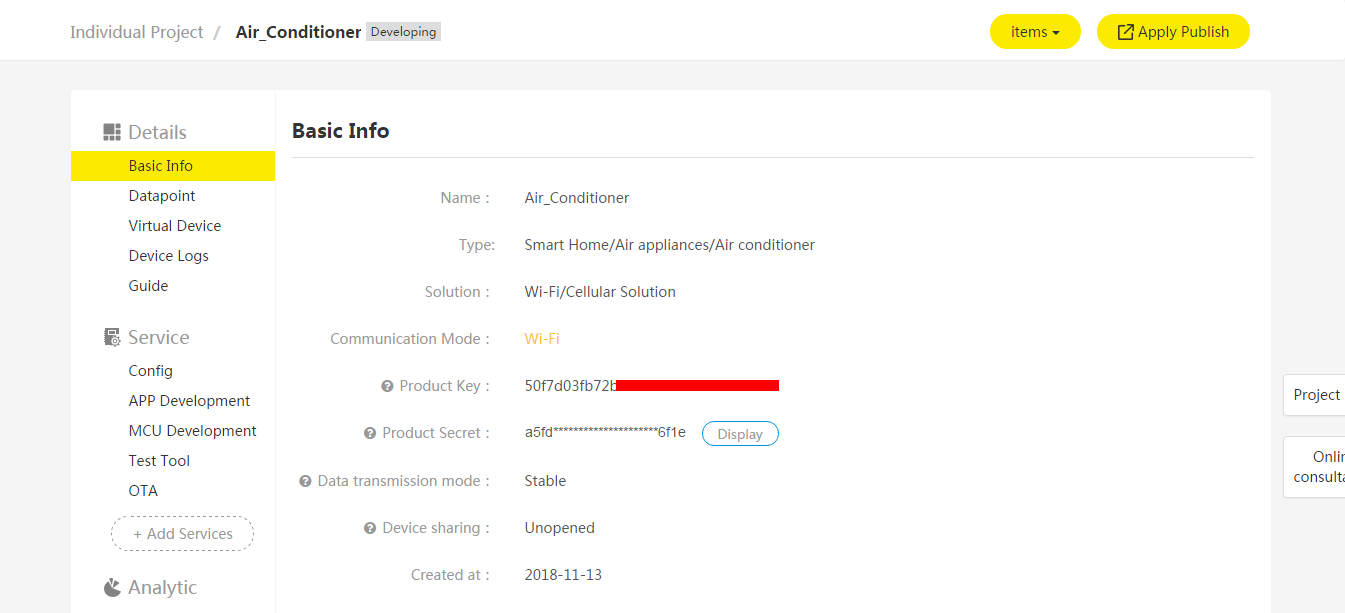Click the Wi-Fi communication mode link
This screenshot has height=613, width=1345.
tap(542, 339)
